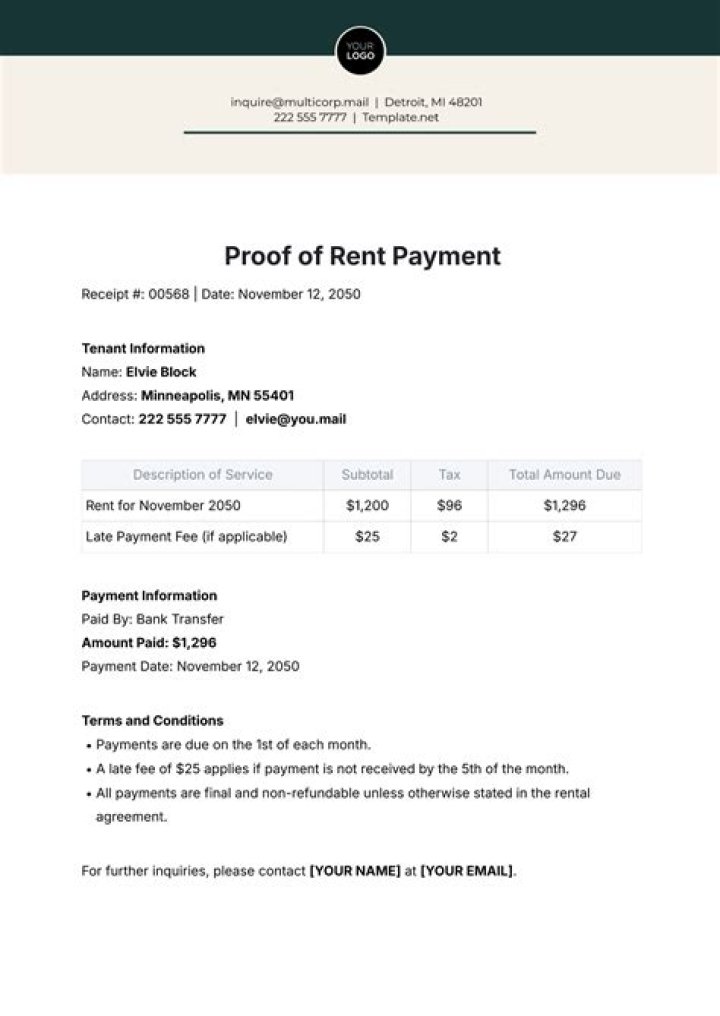Viewport: 720px width, 1016px height.
Task: Click the Template.net link in header
Action: (x=400, y=117)
